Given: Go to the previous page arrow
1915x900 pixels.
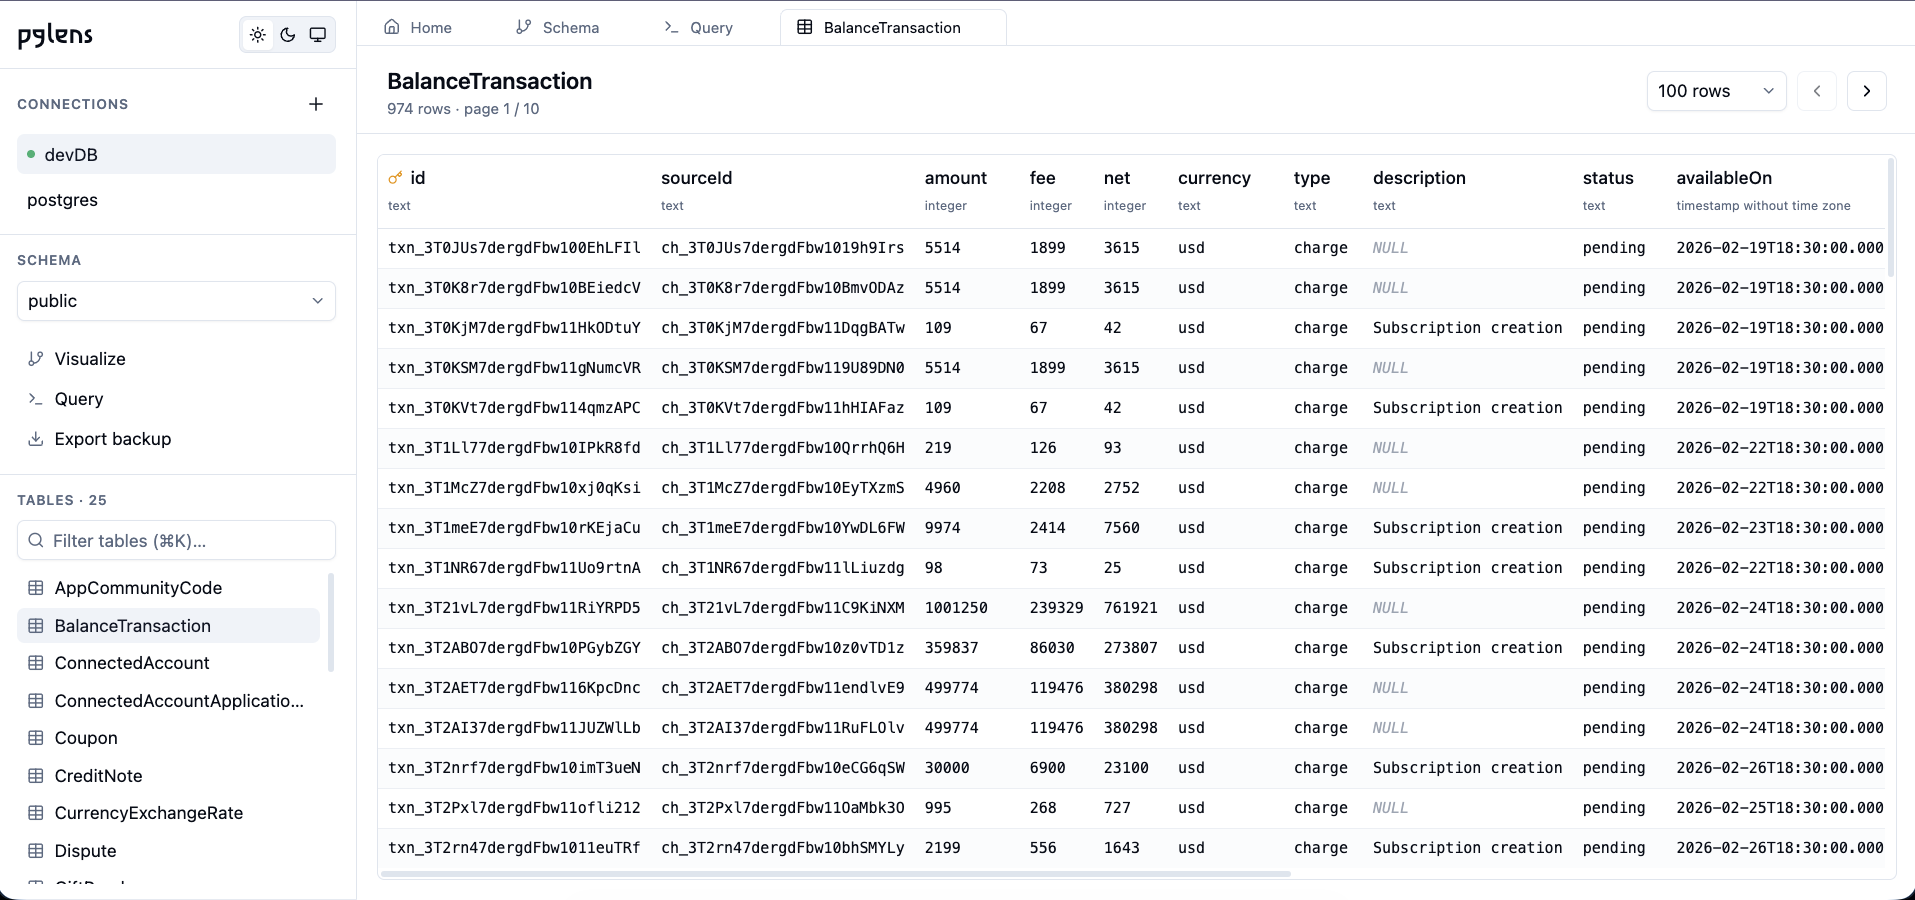Looking at the screenshot, I should pos(1817,91).
